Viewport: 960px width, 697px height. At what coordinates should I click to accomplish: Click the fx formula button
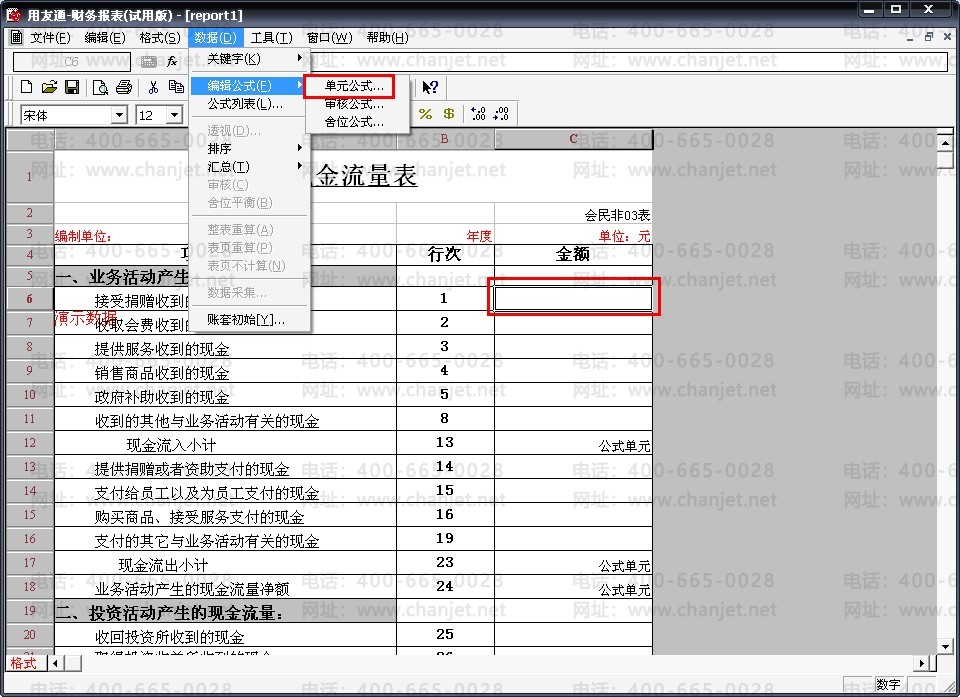pyautogui.click(x=172, y=61)
